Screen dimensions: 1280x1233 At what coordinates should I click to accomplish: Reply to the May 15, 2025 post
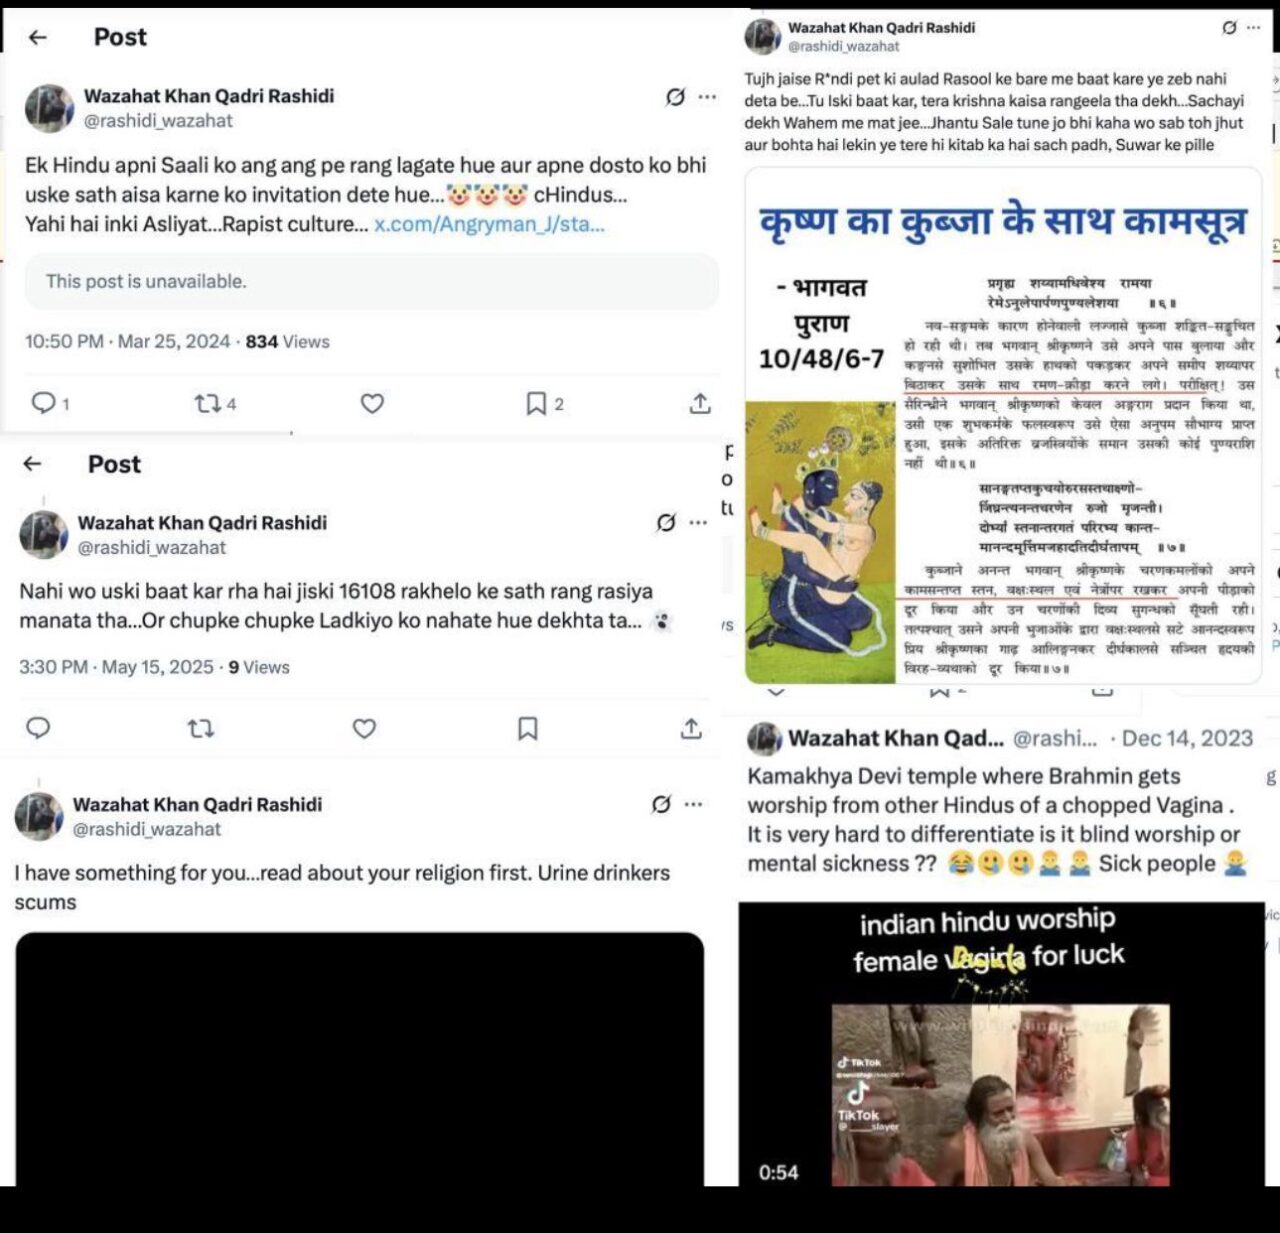(38, 728)
